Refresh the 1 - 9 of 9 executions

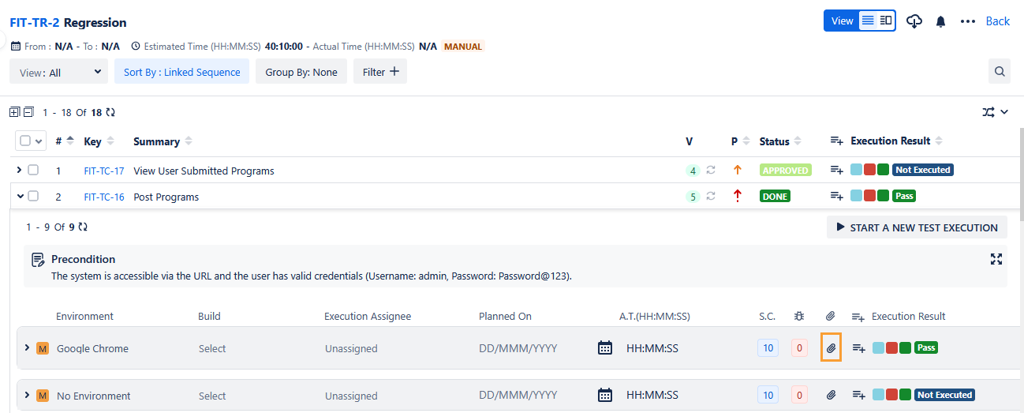tap(83, 227)
